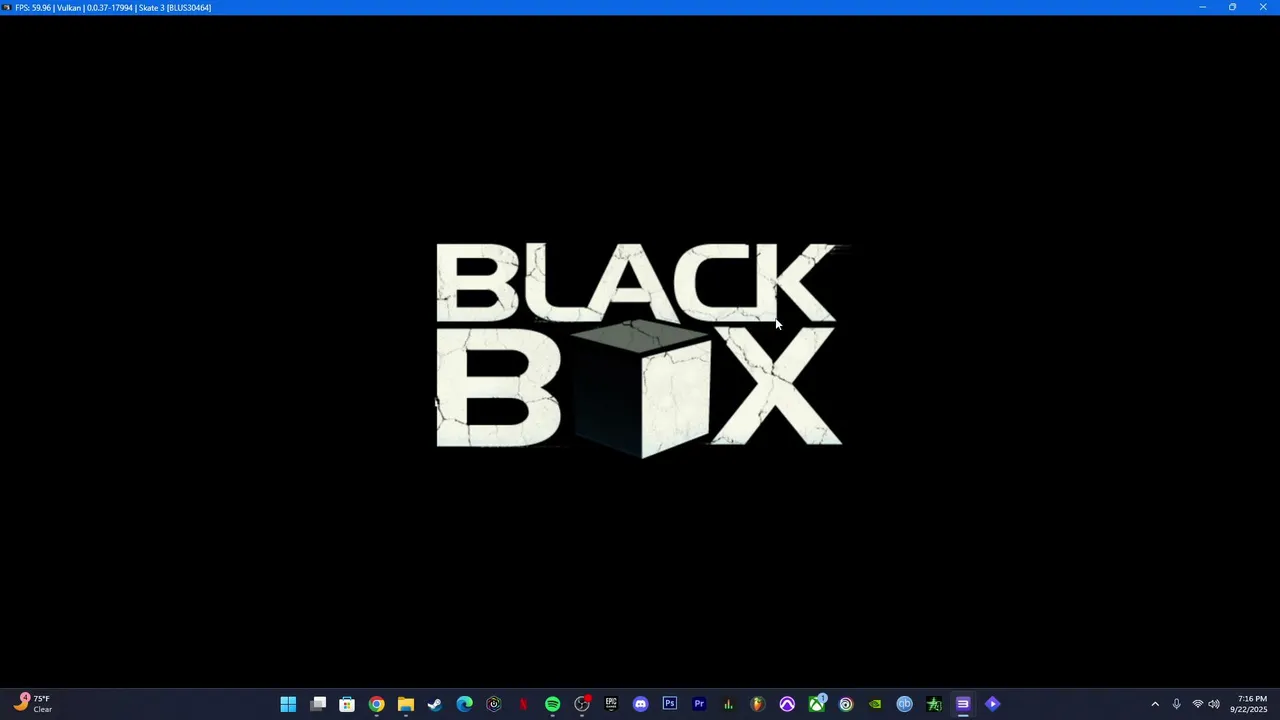1280x720 pixels.
Task: Show hidden system tray icons
Action: click(1155, 704)
